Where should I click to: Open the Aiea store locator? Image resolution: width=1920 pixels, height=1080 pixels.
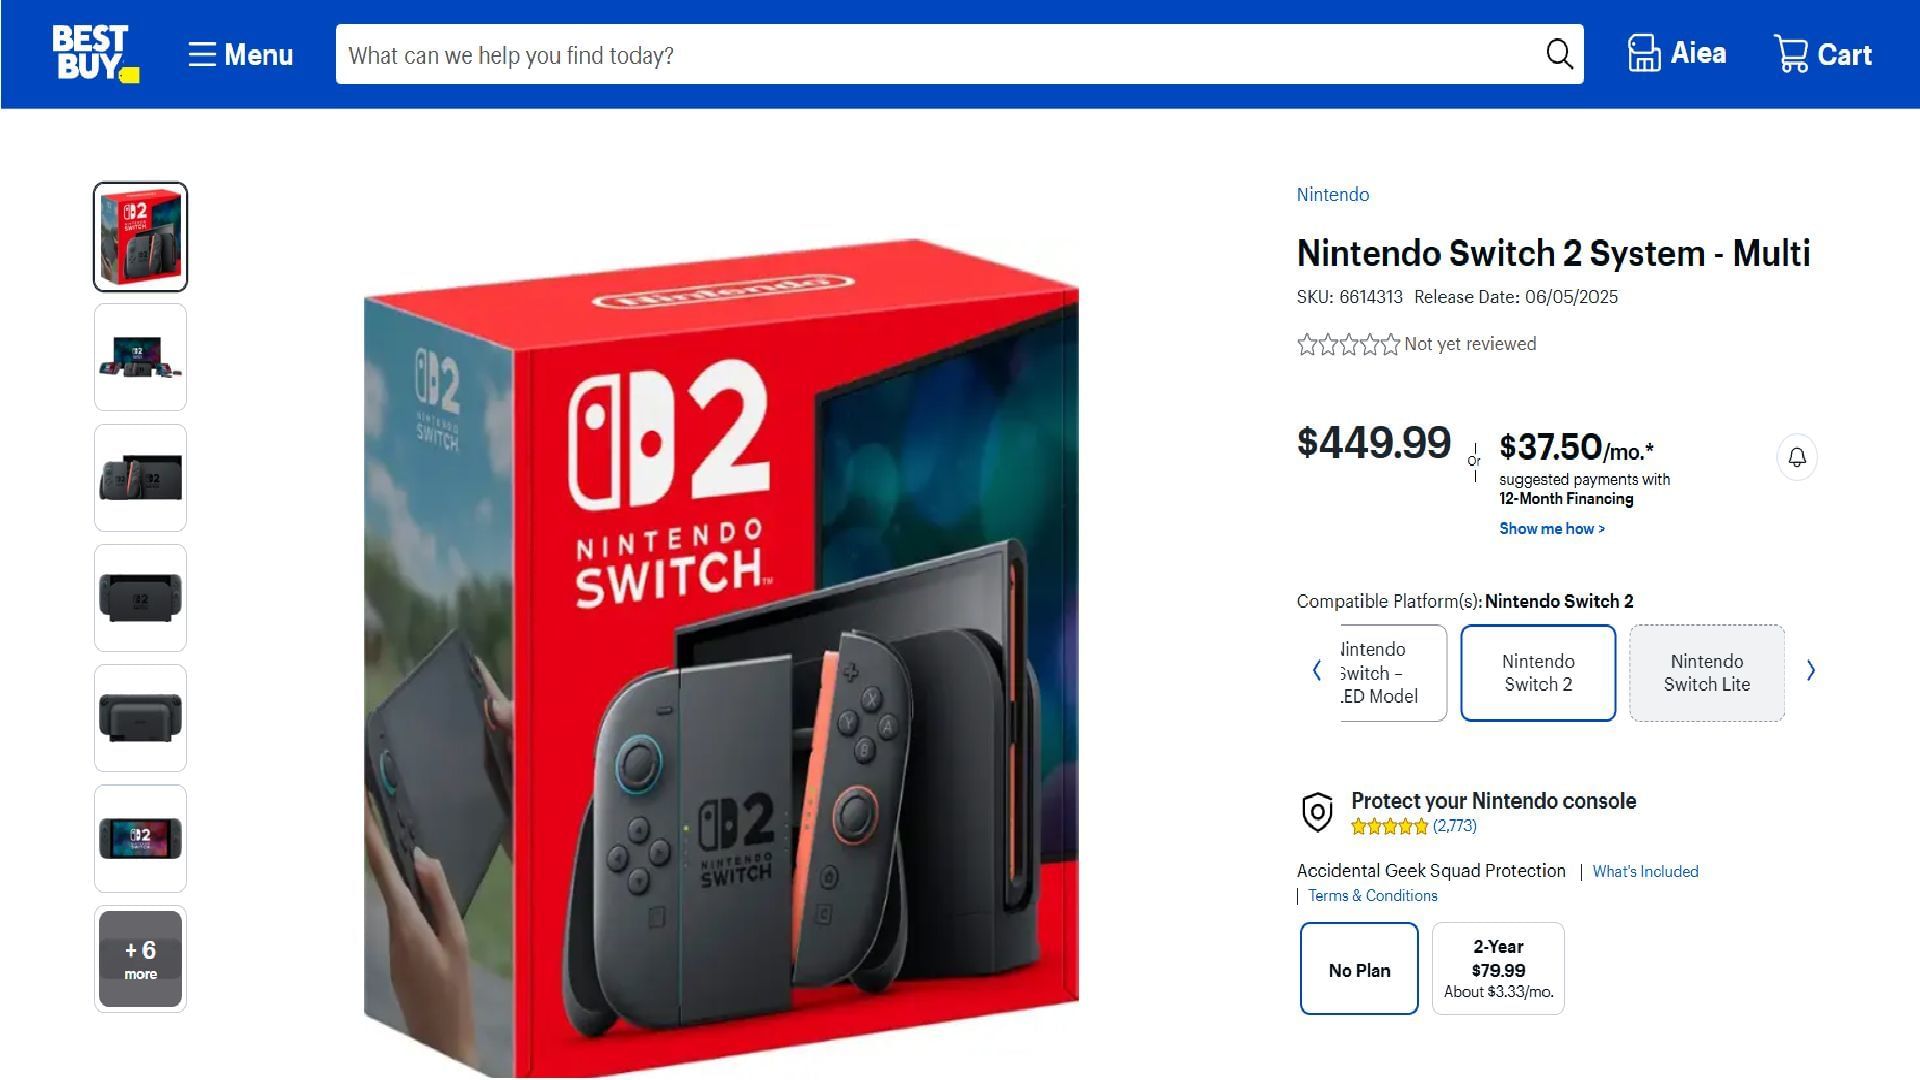pos(1677,54)
